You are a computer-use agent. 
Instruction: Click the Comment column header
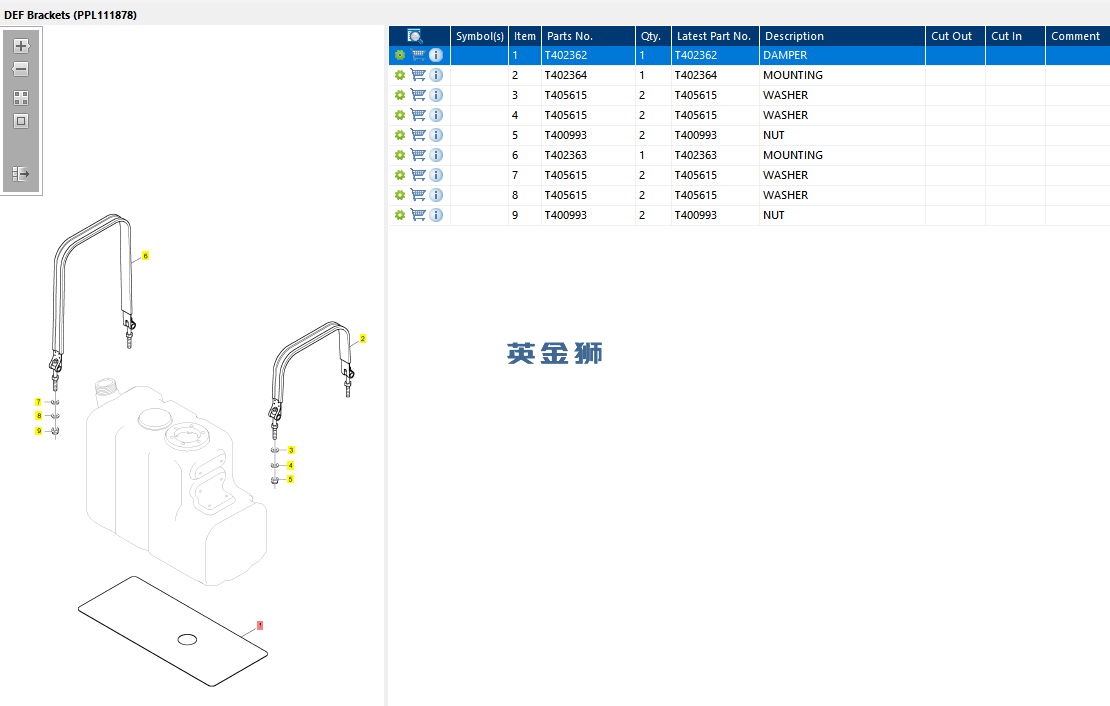tap(1077, 36)
